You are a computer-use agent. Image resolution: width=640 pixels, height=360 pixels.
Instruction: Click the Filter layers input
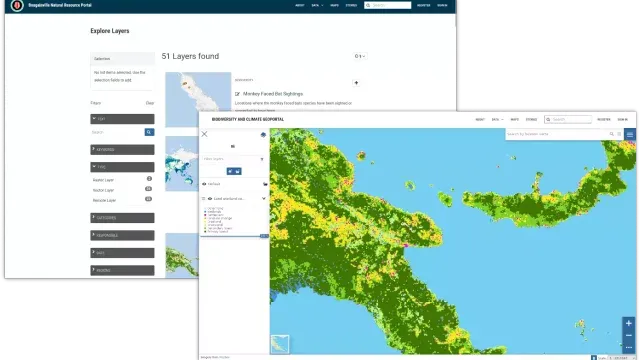tap(231, 159)
